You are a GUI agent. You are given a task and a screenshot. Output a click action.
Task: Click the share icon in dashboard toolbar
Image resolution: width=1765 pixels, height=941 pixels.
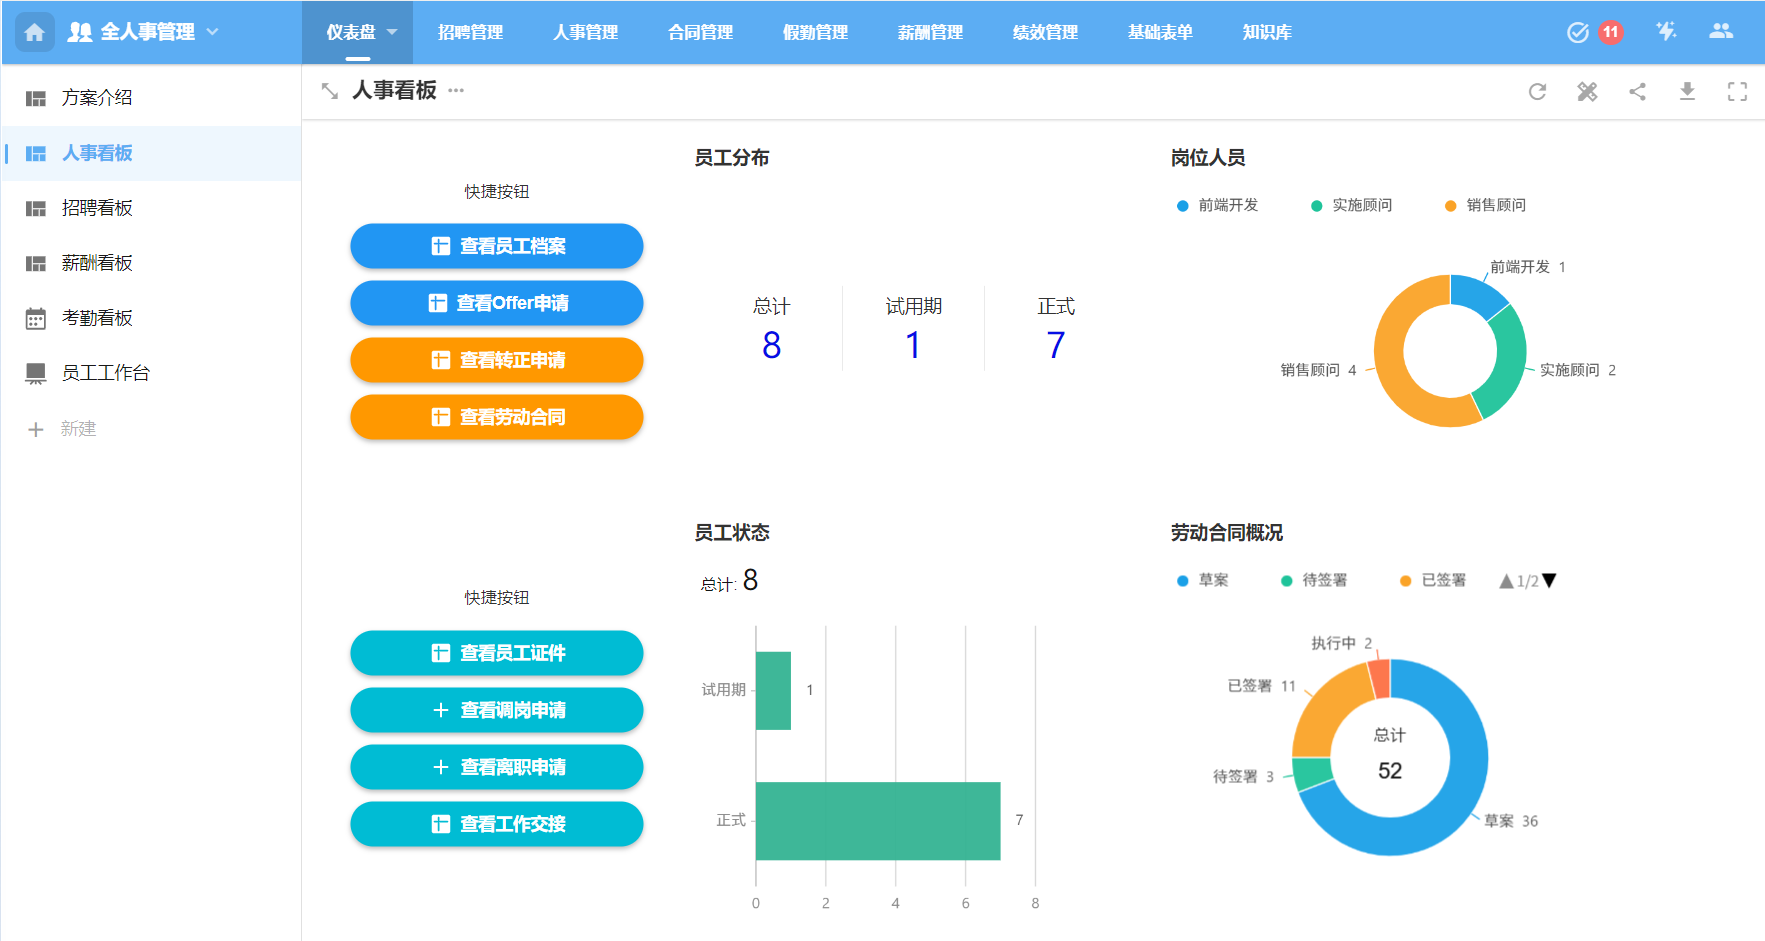pos(1637,92)
